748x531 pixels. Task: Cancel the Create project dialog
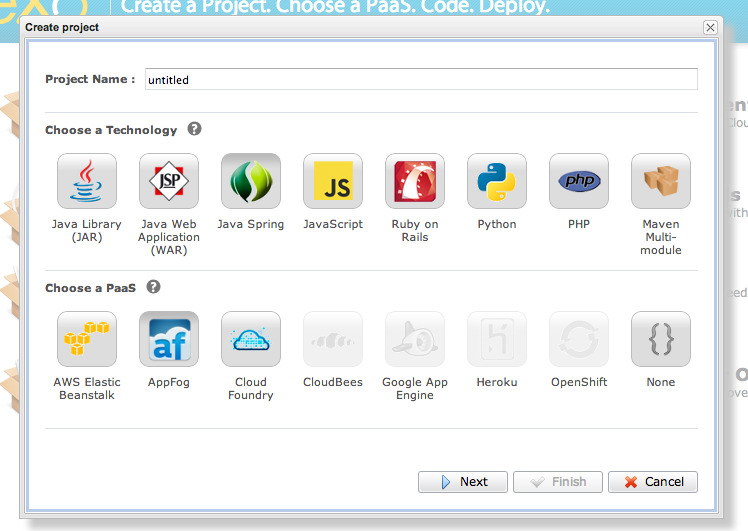click(653, 482)
